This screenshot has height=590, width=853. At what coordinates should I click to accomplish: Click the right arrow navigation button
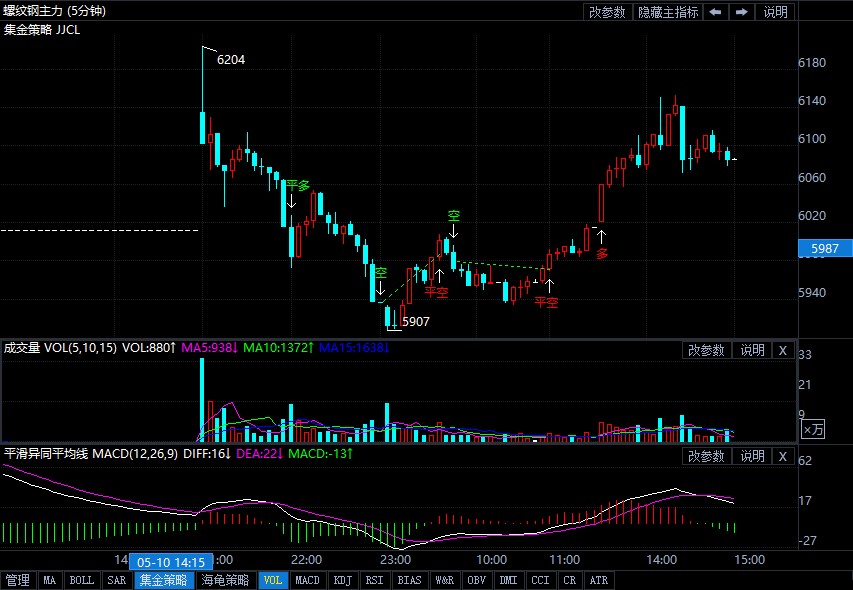741,12
